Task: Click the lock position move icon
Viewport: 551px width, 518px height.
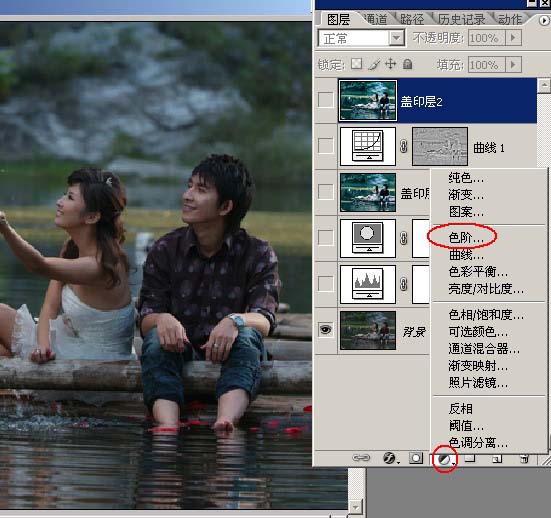Action: (x=390, y=64)
